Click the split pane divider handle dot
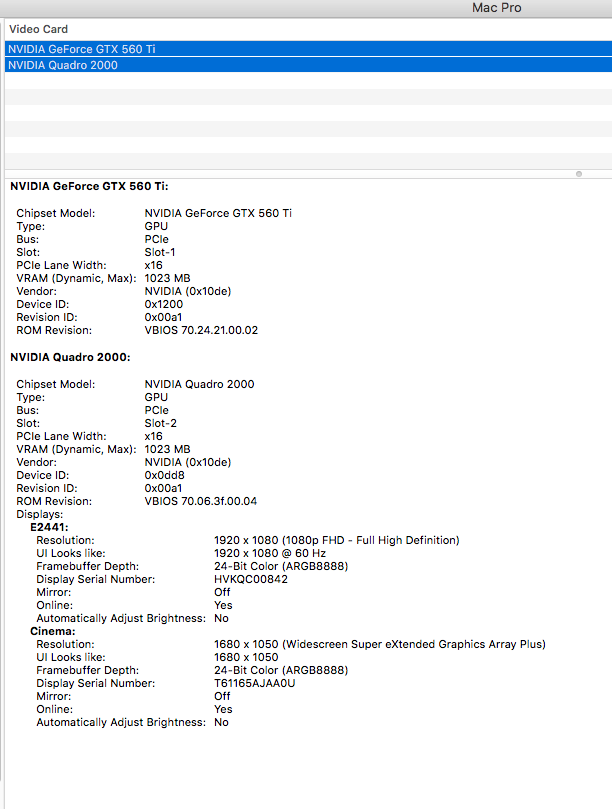This screenshot has height=809, width=612. coord(579,174)
